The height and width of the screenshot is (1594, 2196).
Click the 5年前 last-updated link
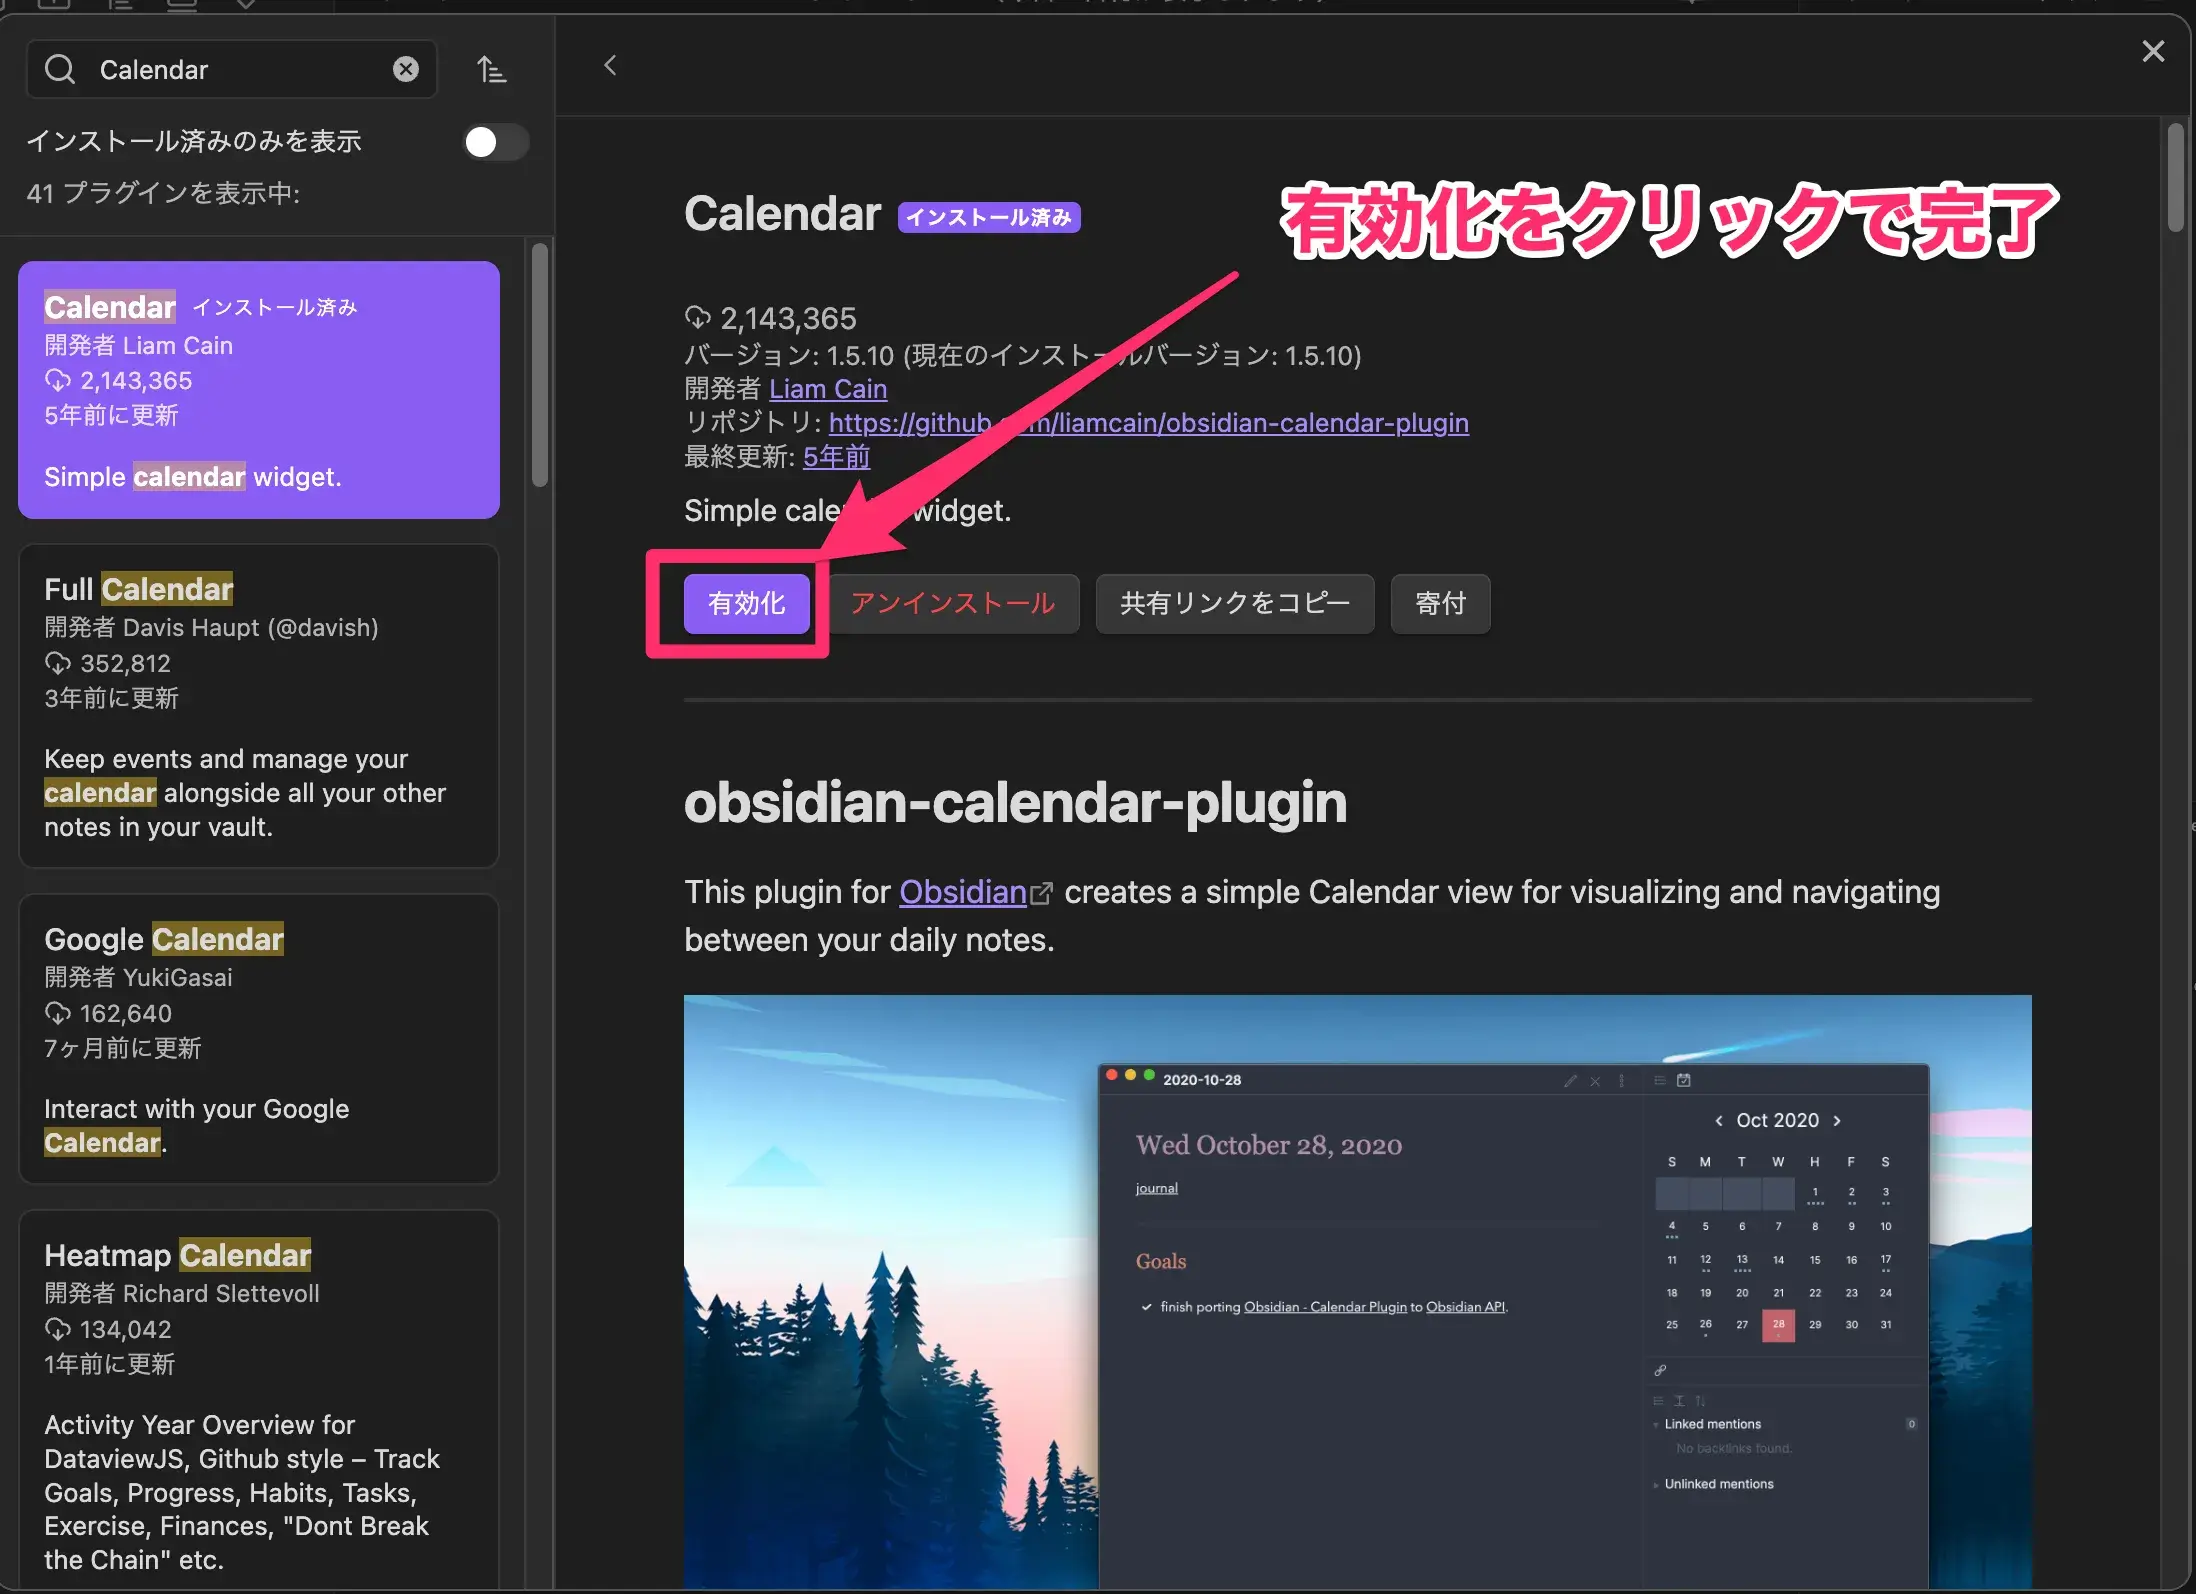[837, 457]
